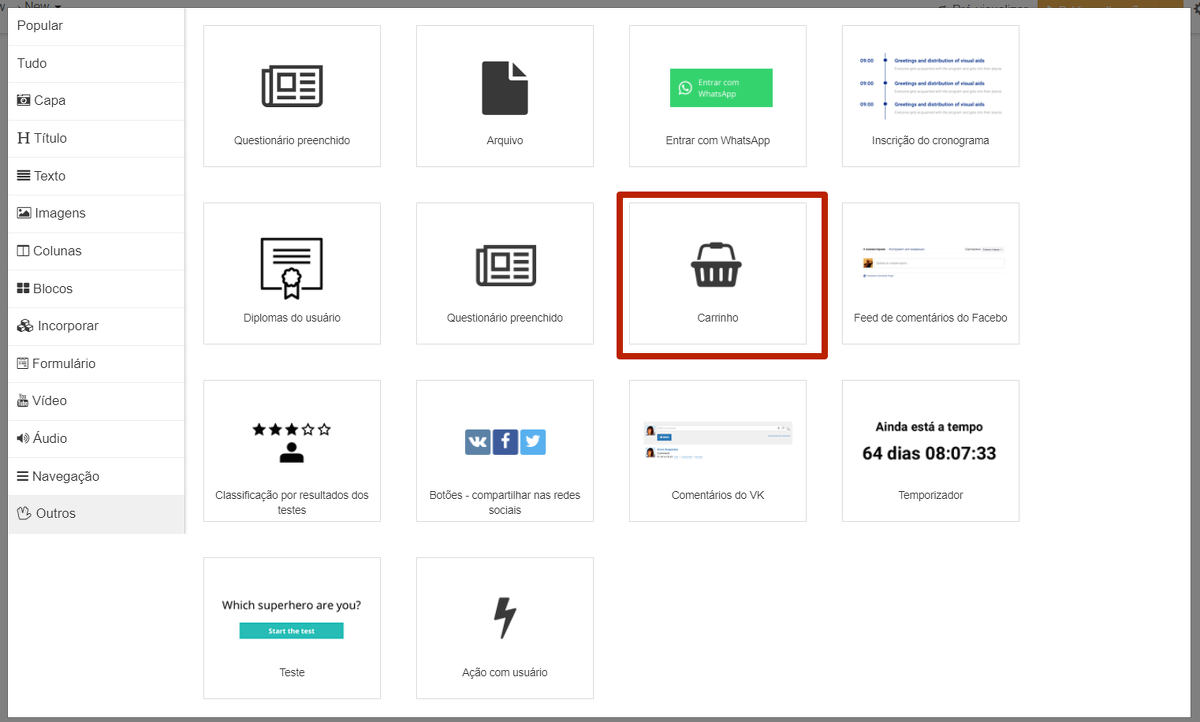Viewport: 1200px width, 722px height.
Task: Click the Start the test button in Teste
Action: click(x=291, y=631)
